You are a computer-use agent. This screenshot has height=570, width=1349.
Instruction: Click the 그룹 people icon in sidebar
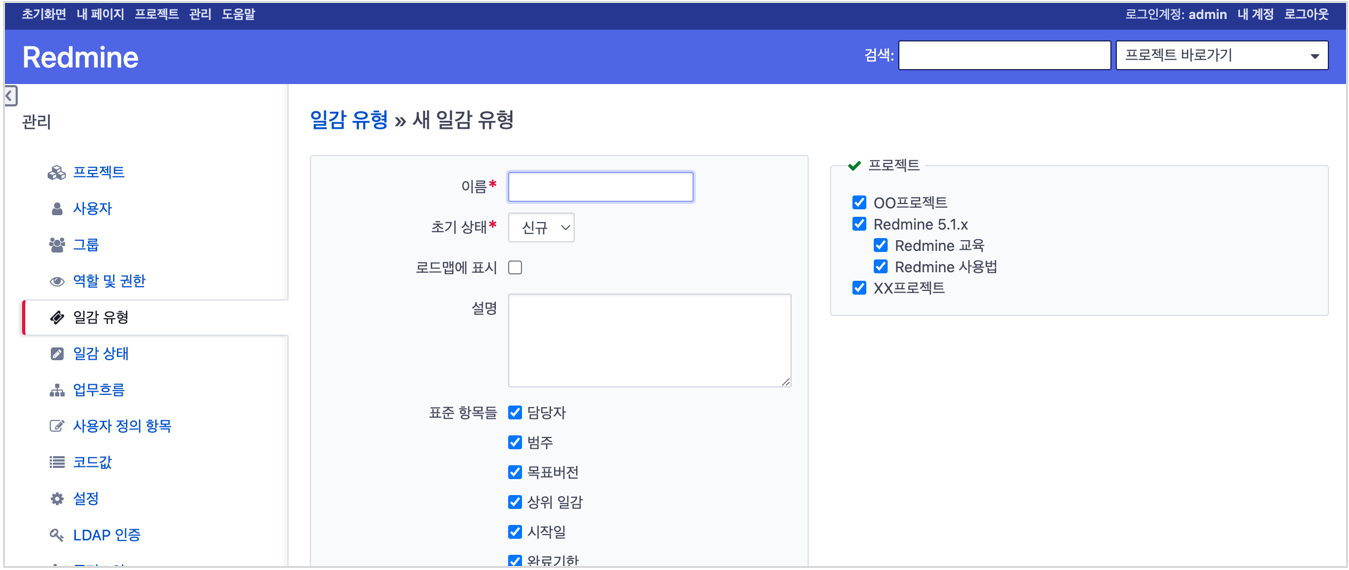coord(57,245)
